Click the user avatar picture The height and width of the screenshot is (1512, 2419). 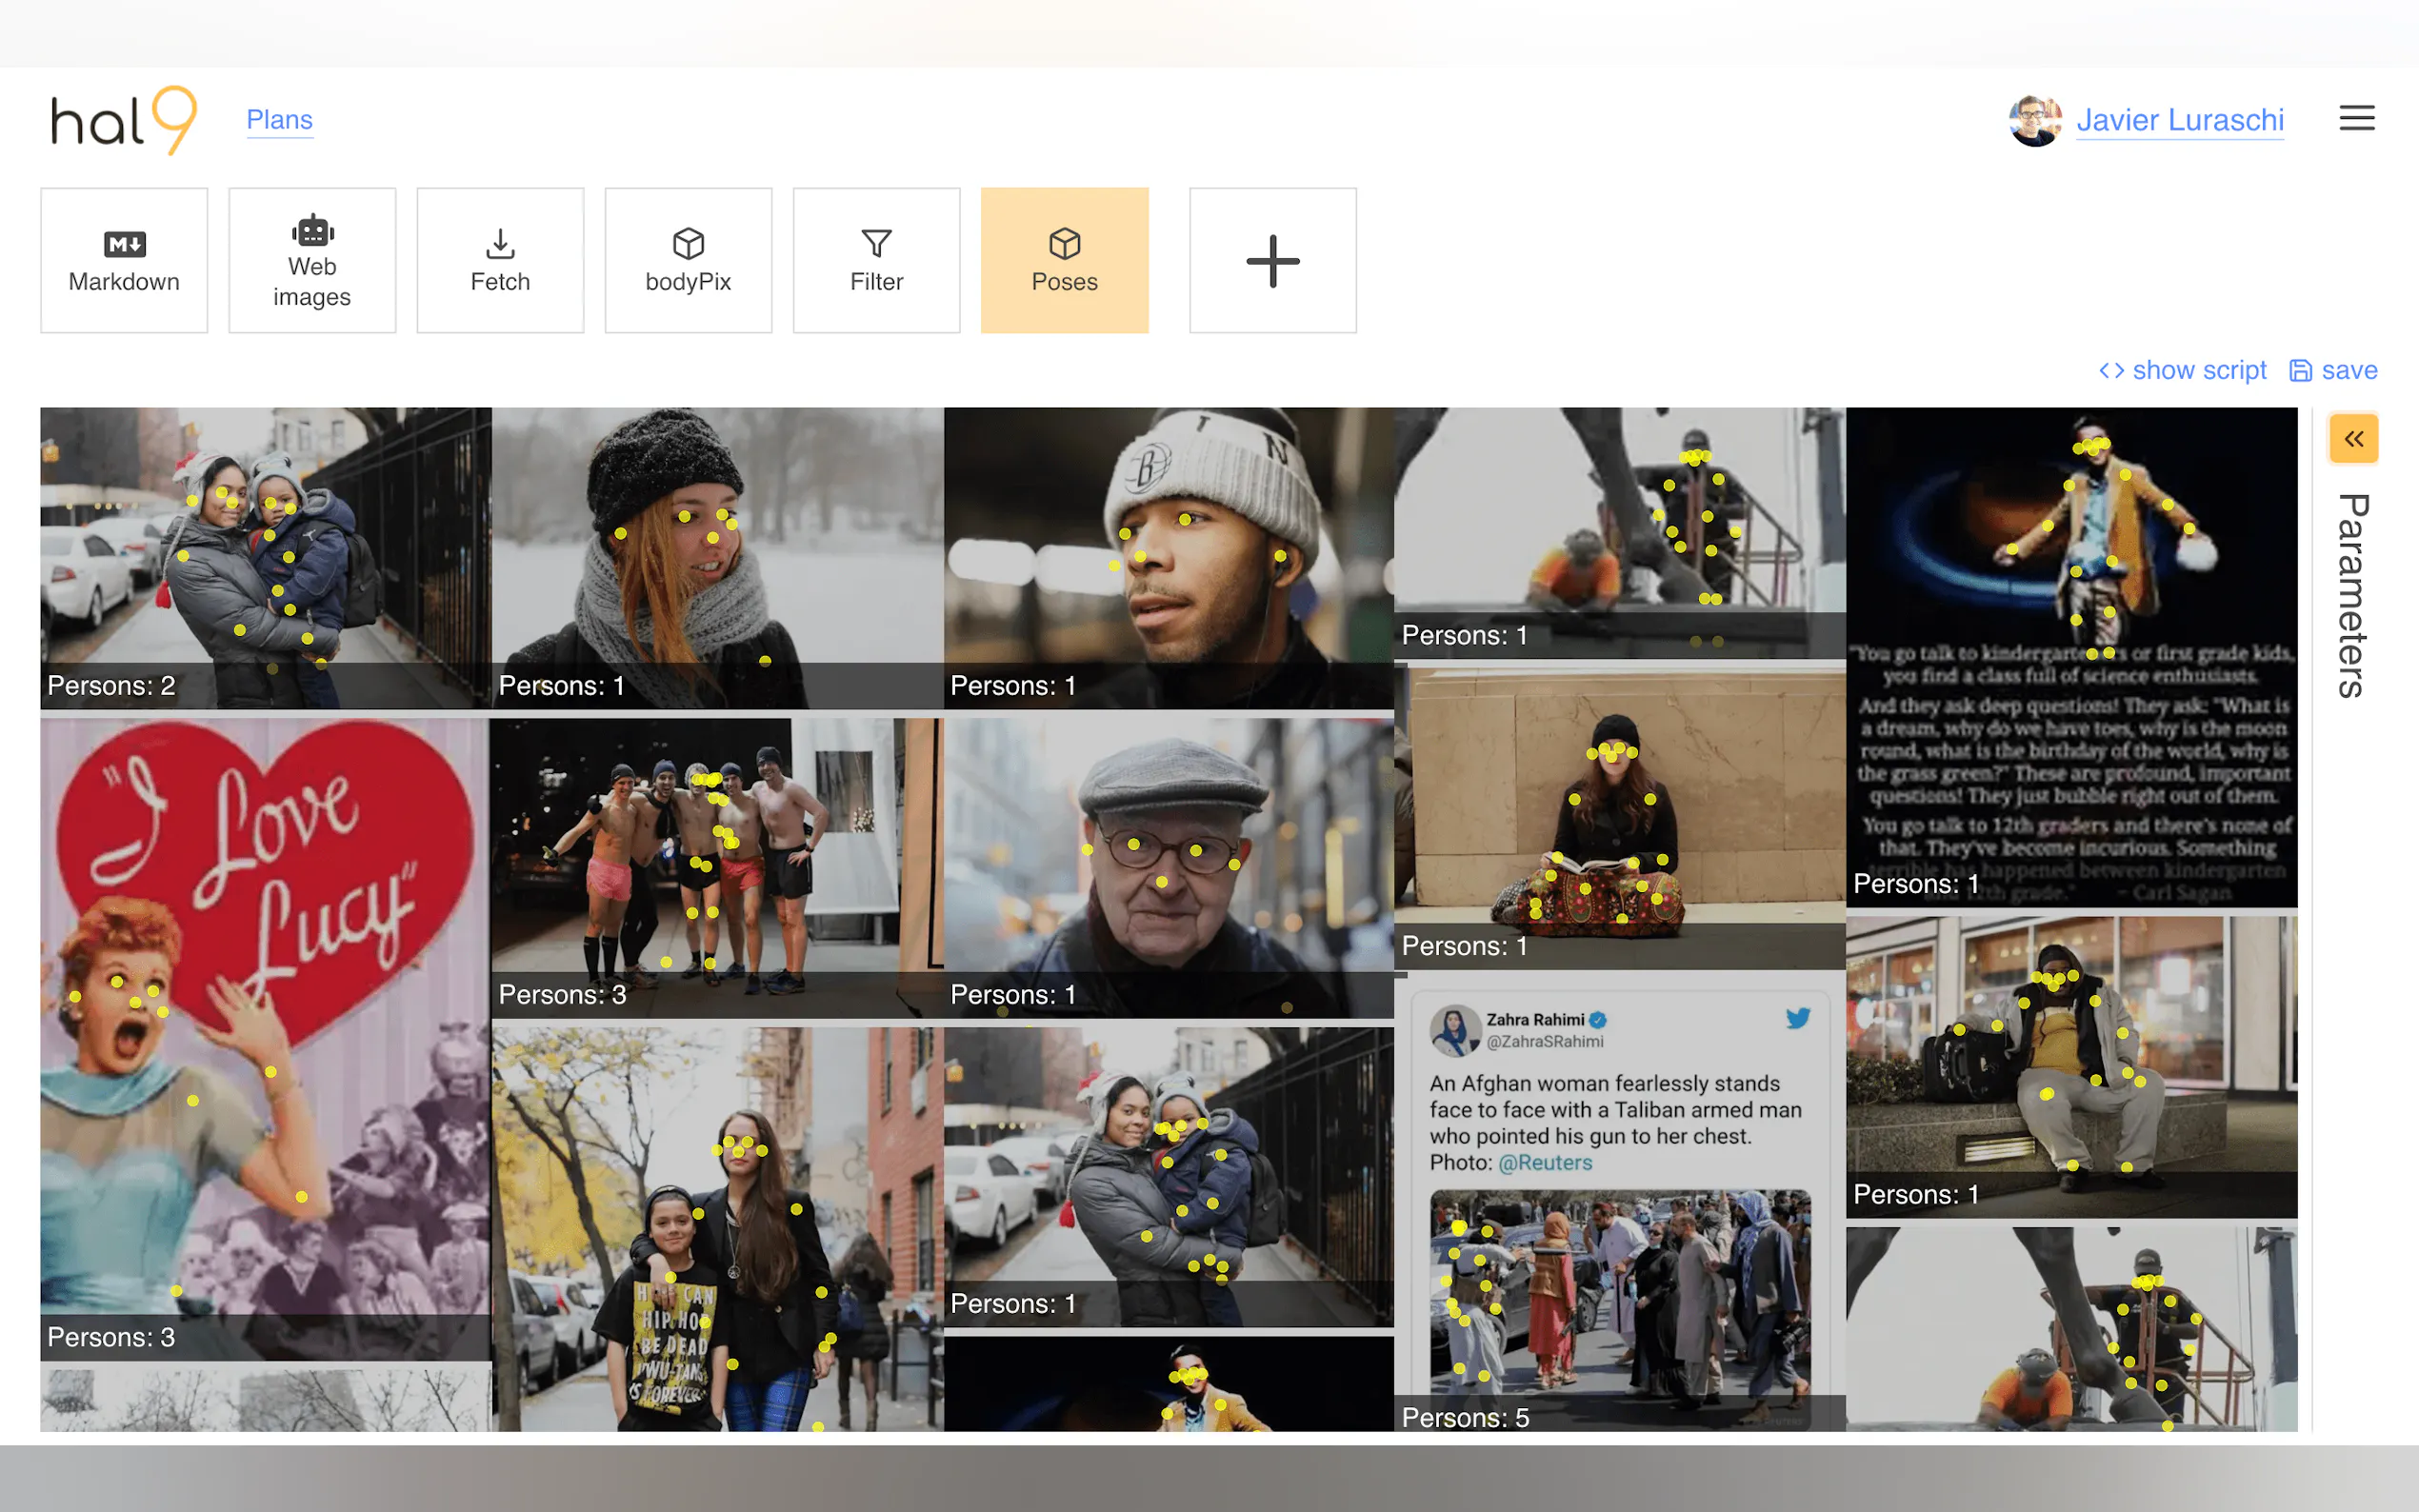coord(2034,121)
